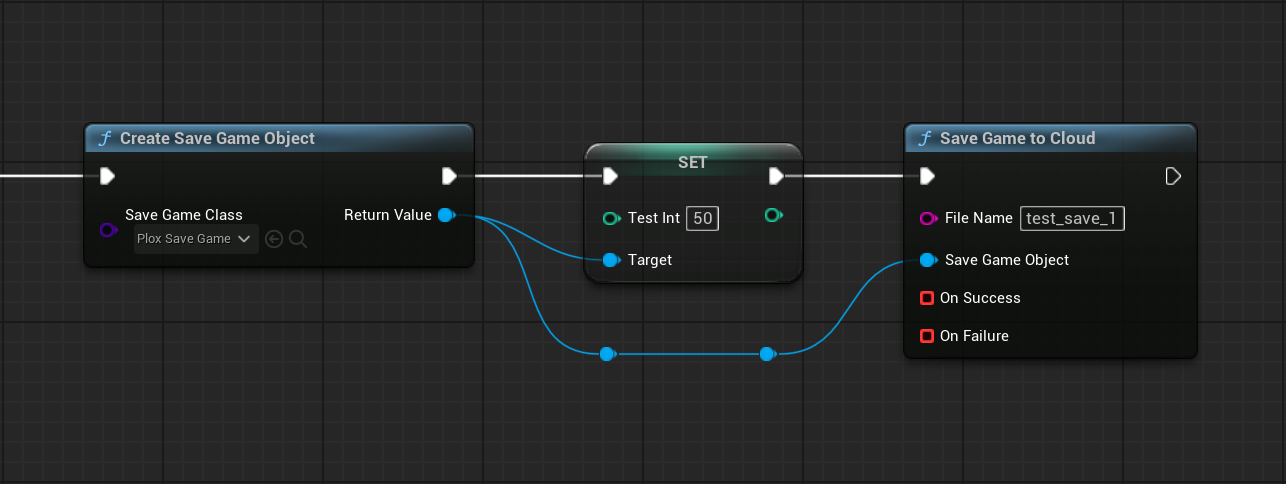Viewport: 1286px width, 484px height.
Task: Click the use-selected-asset arrow icon
Action: click(274, 239)
